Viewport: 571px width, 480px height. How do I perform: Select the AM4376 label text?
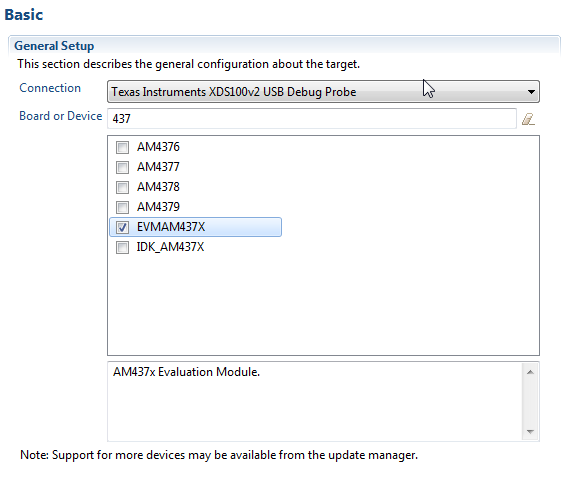tap(158, 147)
